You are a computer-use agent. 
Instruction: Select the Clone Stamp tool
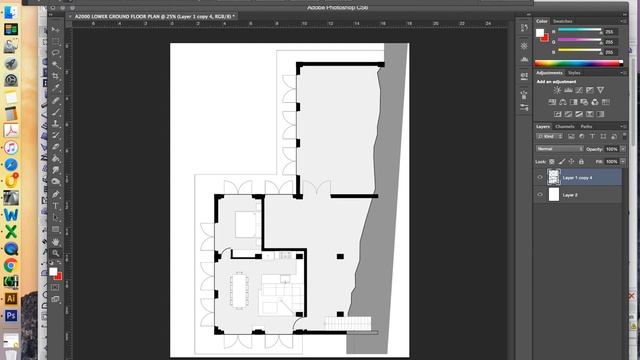tap(56, 123)
